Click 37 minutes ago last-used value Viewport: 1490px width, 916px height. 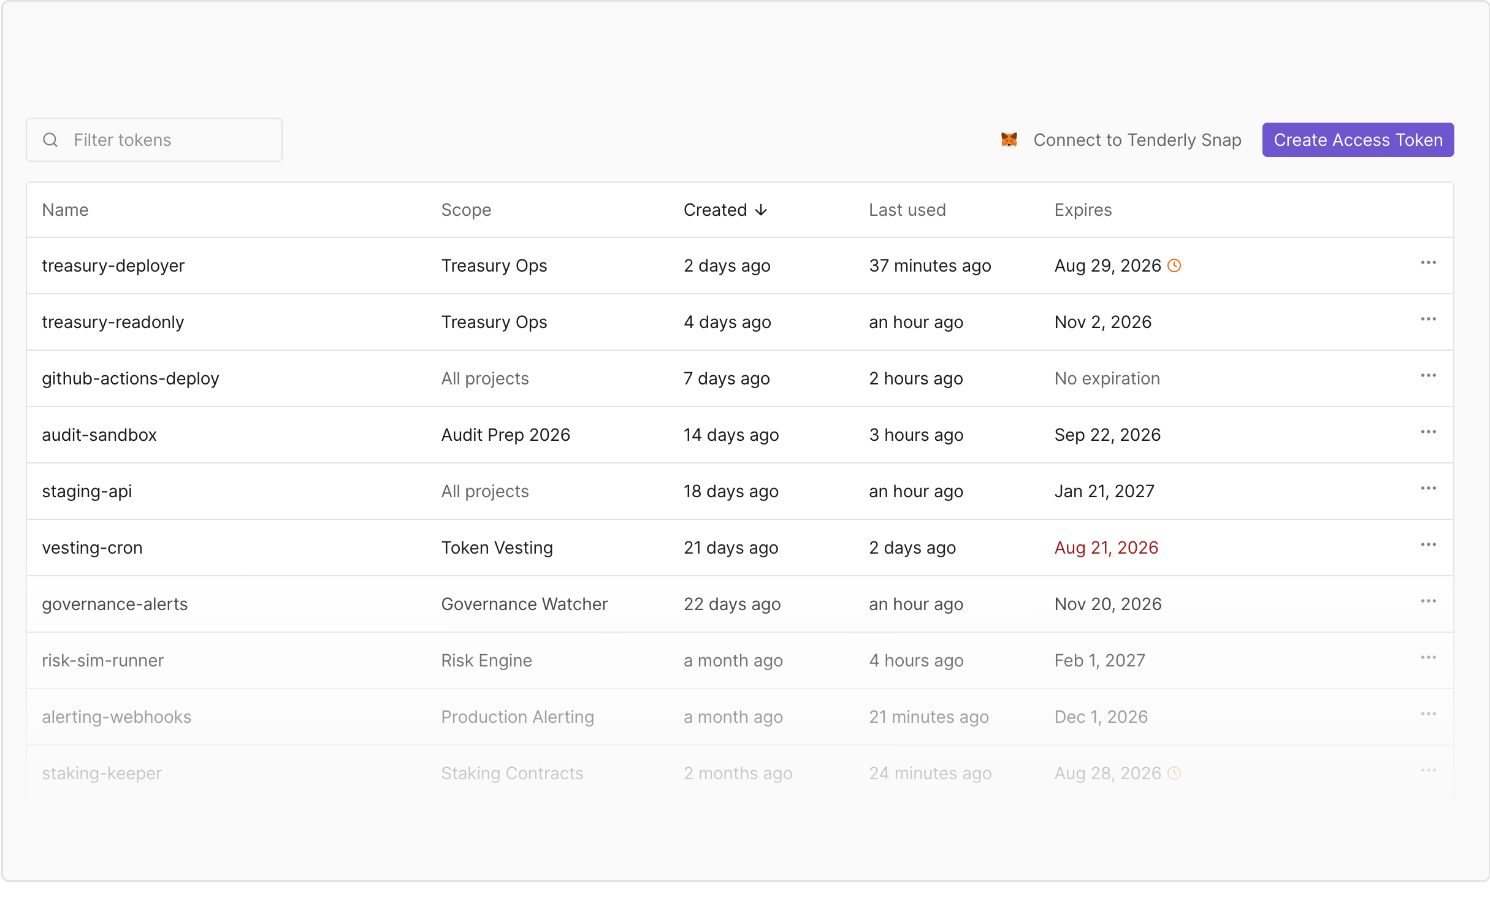[x=930, y=266]
